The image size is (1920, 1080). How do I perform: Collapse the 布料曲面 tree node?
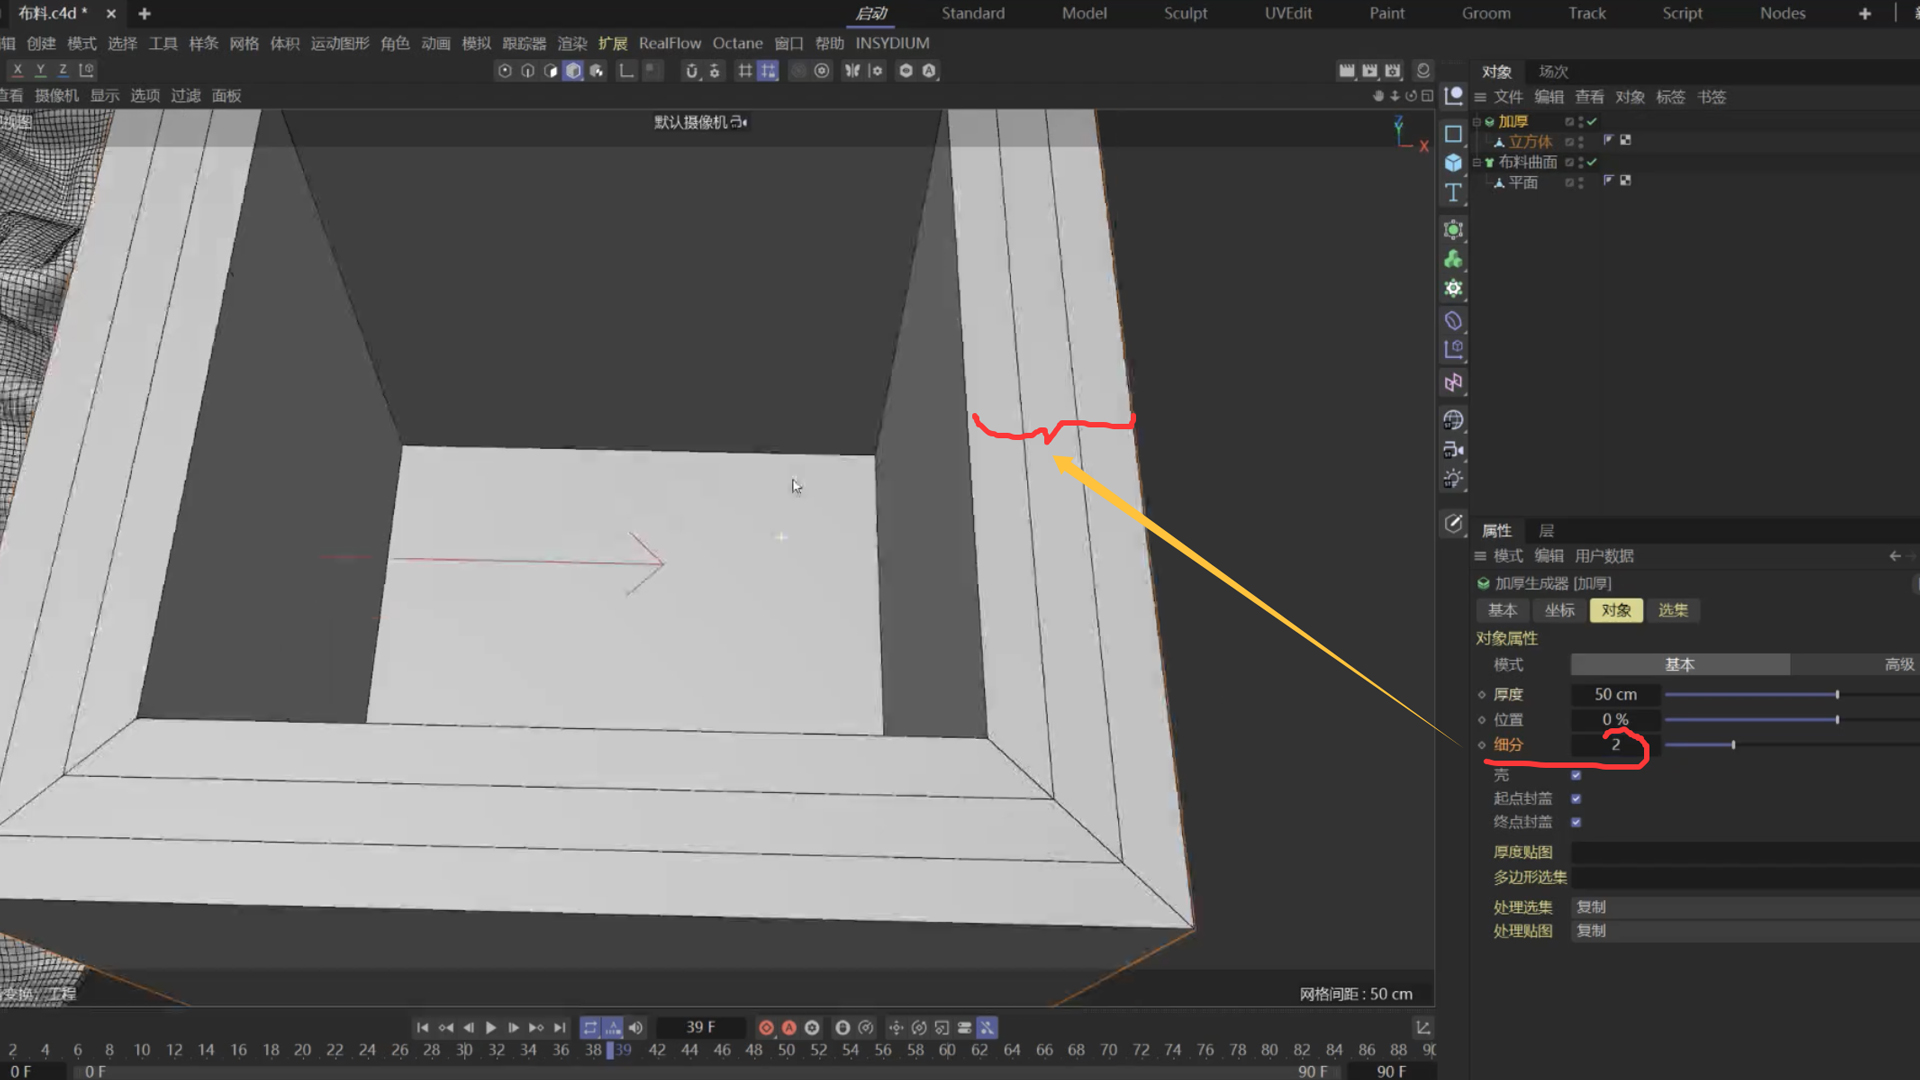(1476, 162)
